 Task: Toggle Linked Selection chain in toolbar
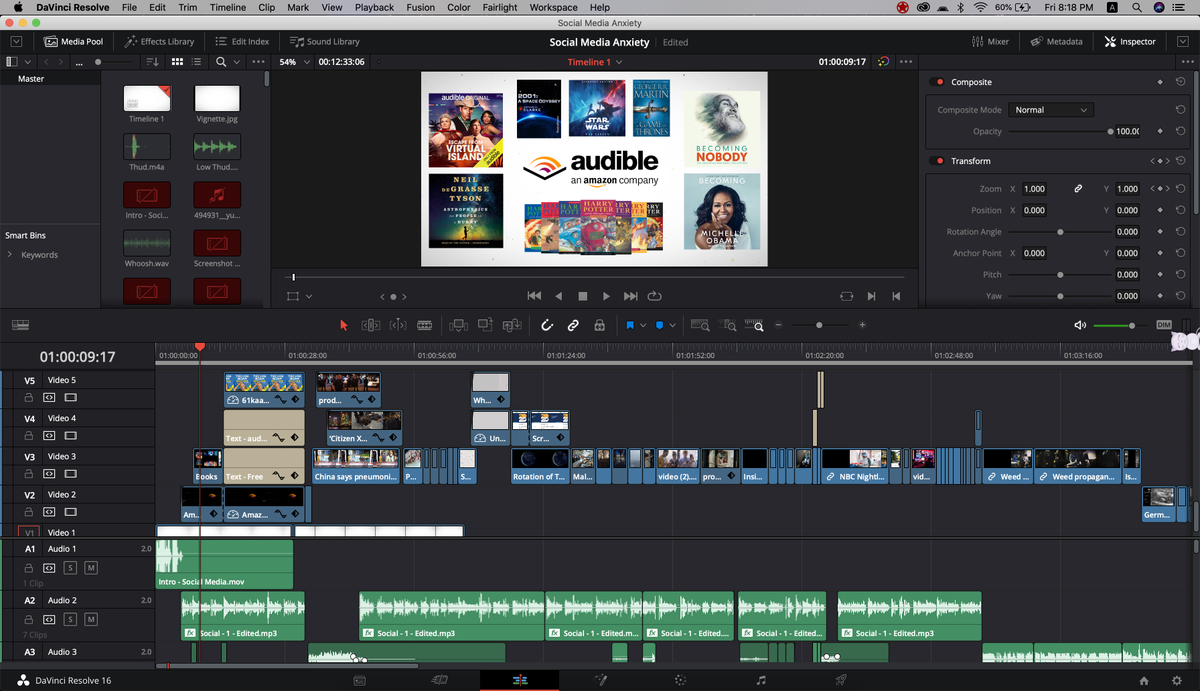[x=573, y=325]
